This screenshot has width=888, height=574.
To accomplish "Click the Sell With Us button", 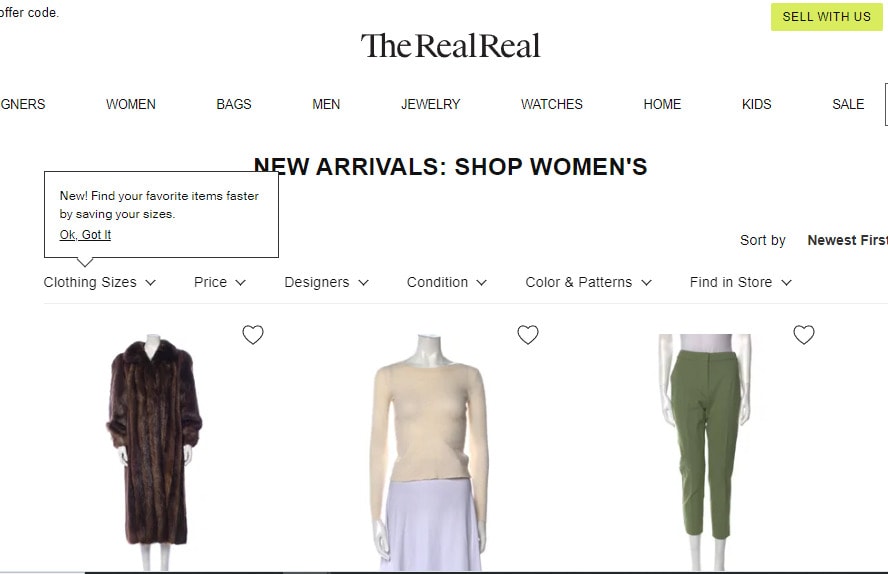I will tap(826, 17).
